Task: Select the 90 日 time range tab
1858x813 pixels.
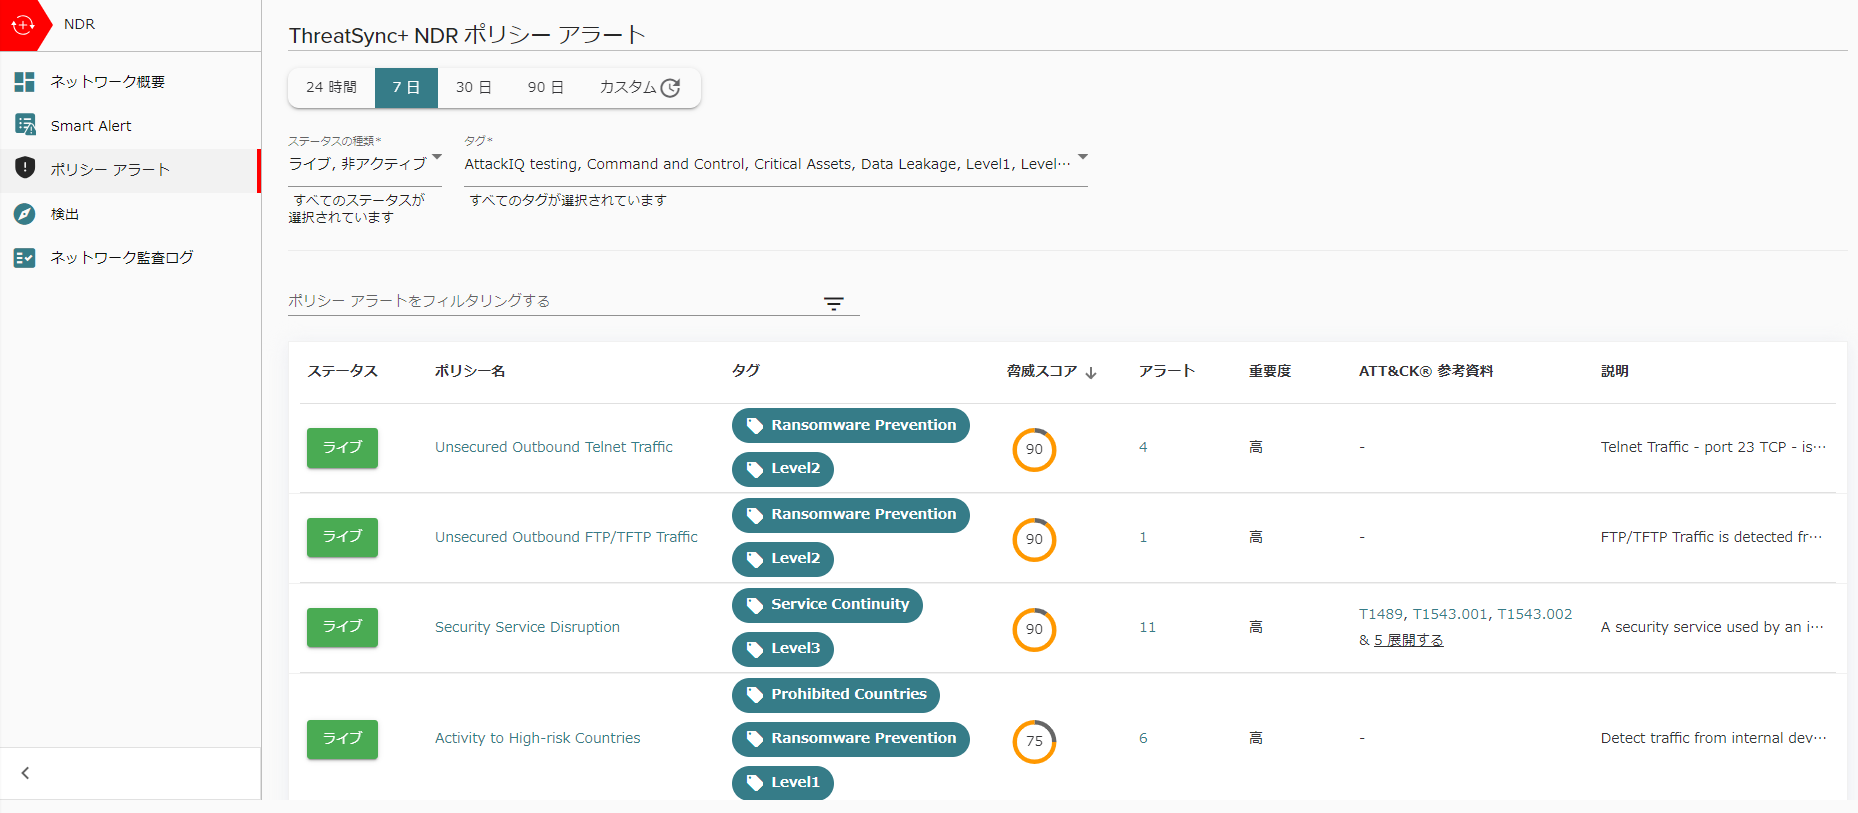Action: 546,88
